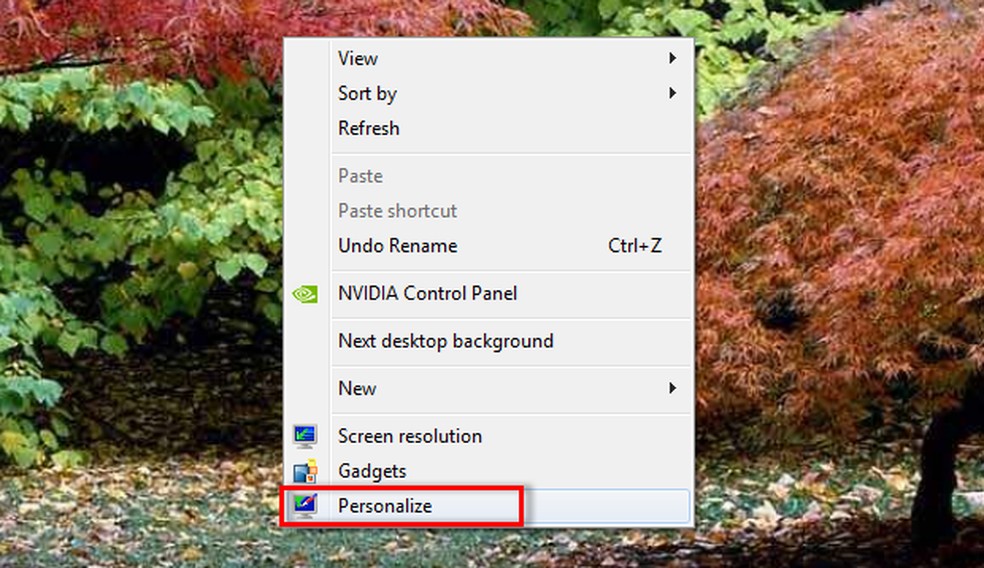
Task: Refresh the desktop
Action: coord(368,128)
